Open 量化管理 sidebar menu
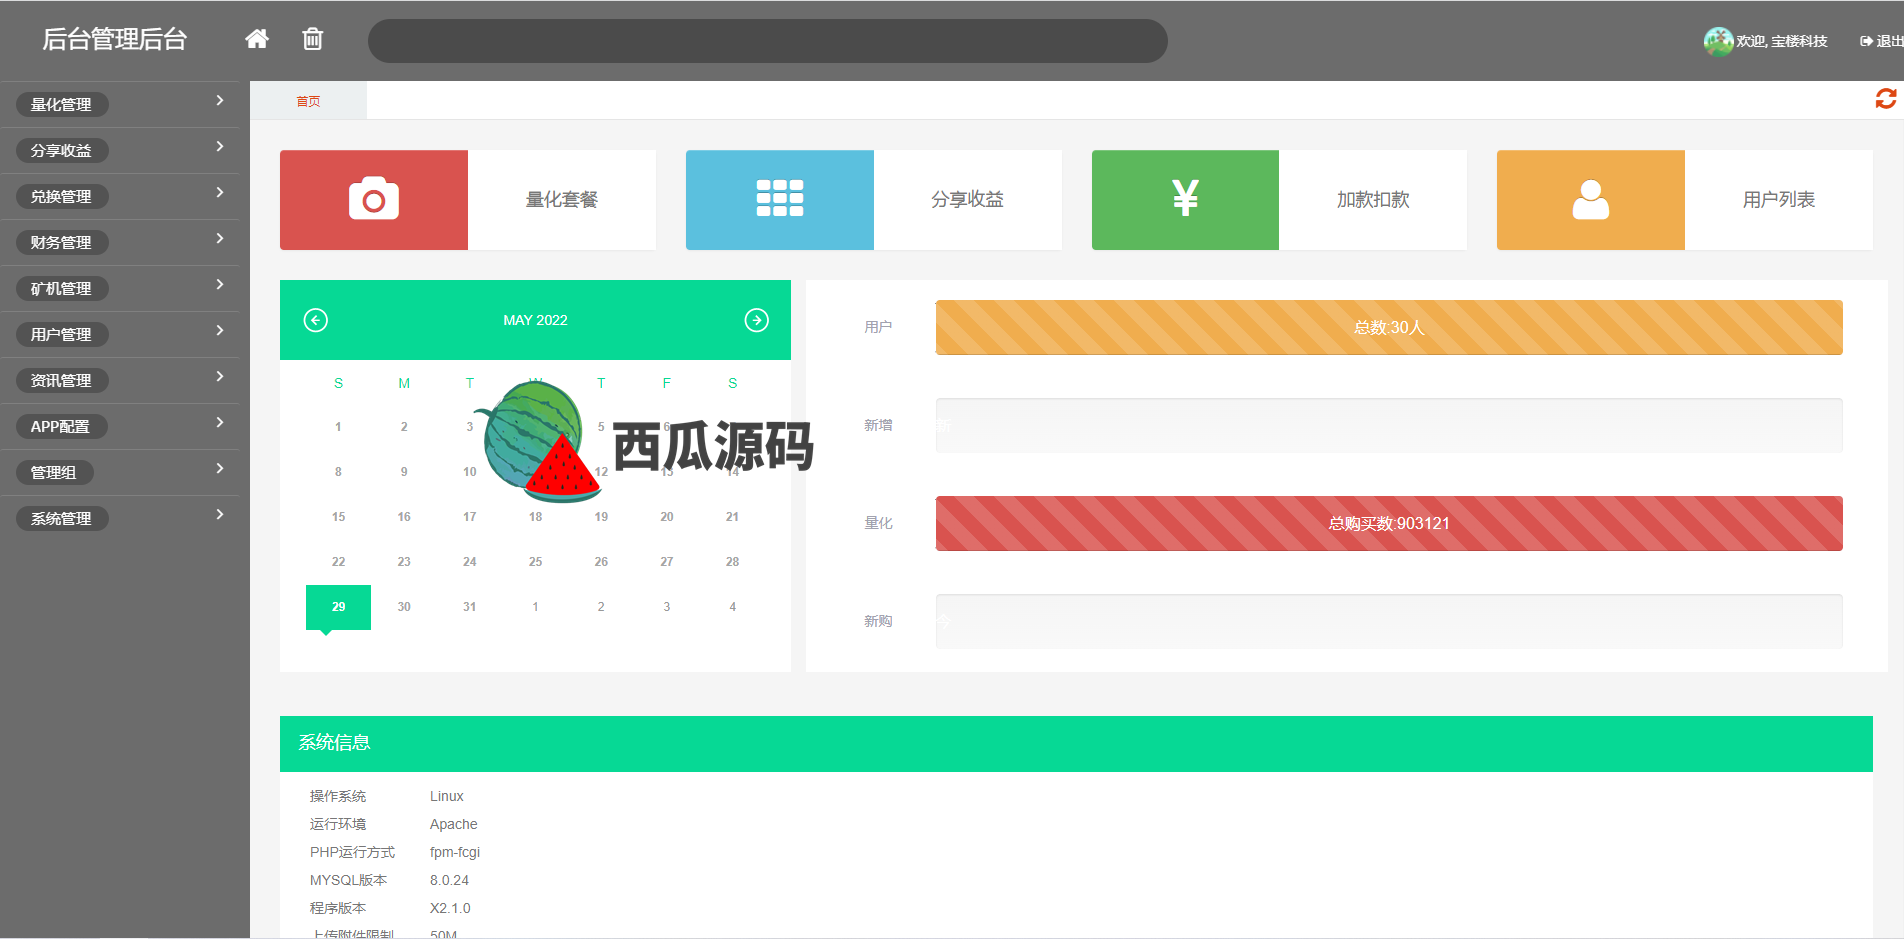The height and width of the screenshot is (939, 1904). 62,104
